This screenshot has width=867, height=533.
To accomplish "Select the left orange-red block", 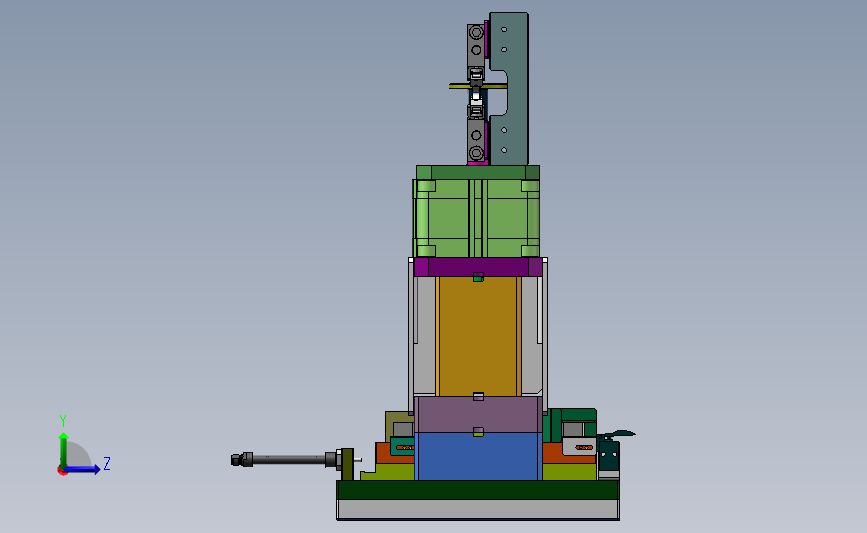I will 385,453.
